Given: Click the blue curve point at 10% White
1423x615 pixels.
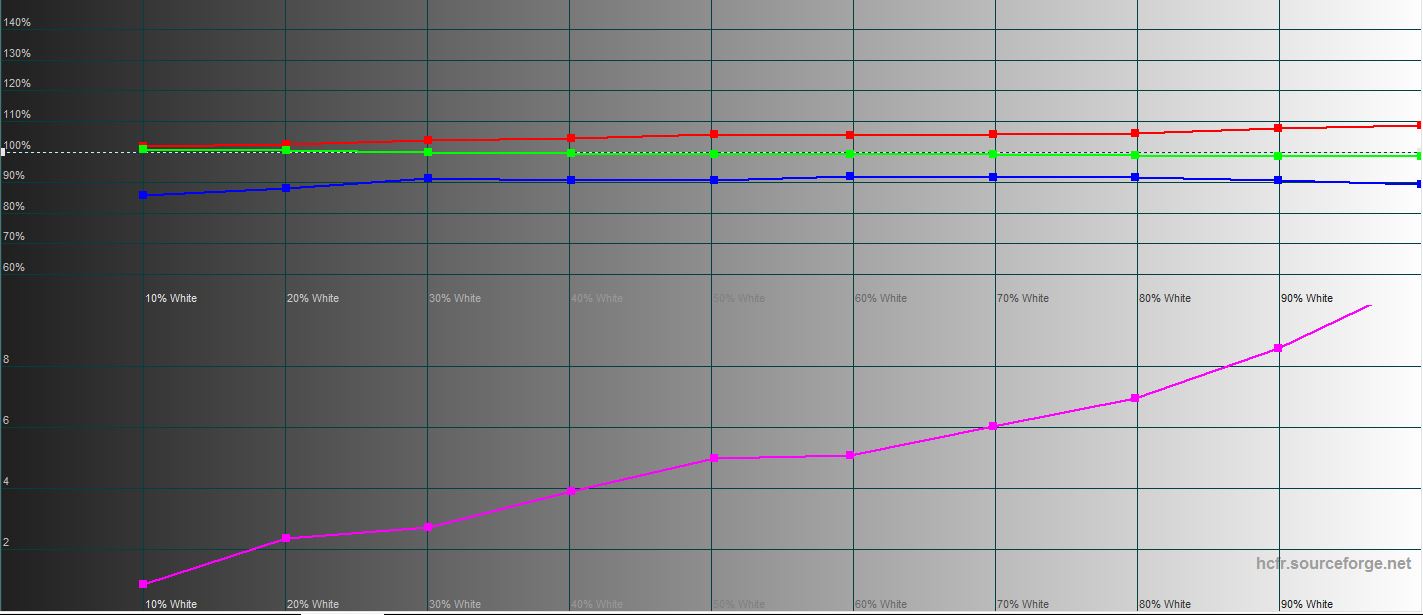Looking at the screenshot, I should pyautogui.click(x=143, y=195).
